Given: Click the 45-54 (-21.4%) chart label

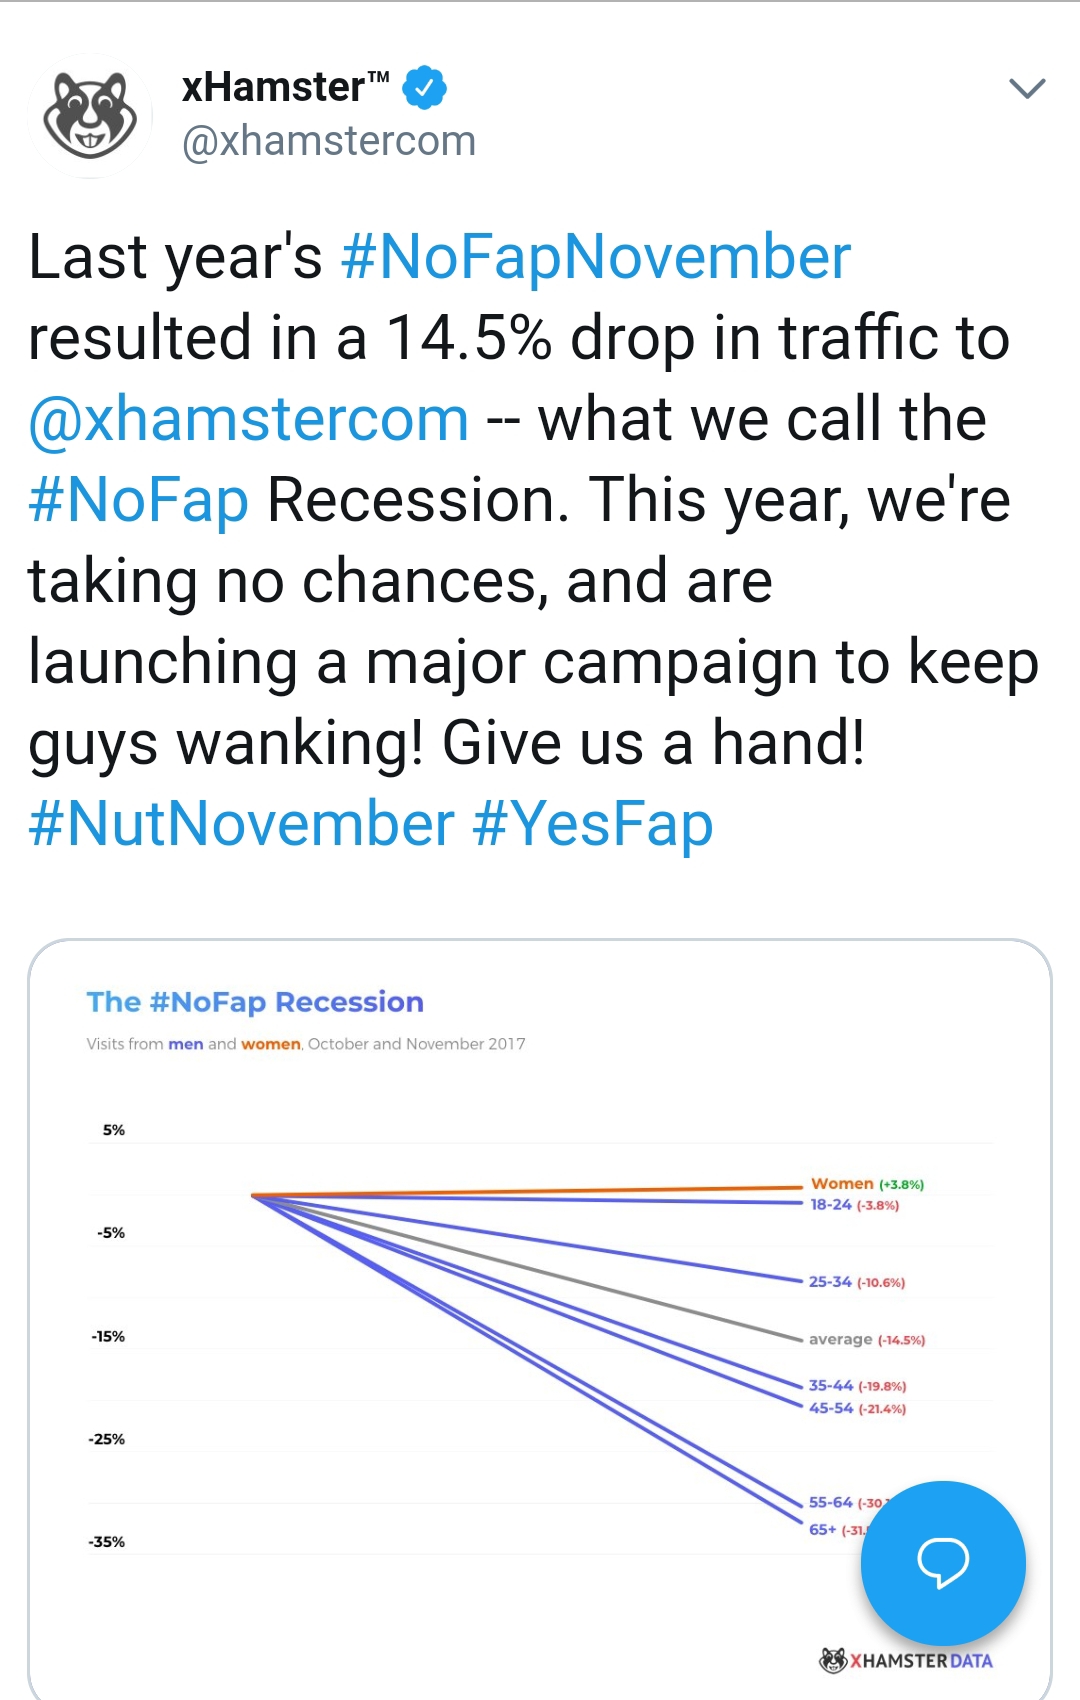Looking at the screenshot, I should tap(857, 1408).
